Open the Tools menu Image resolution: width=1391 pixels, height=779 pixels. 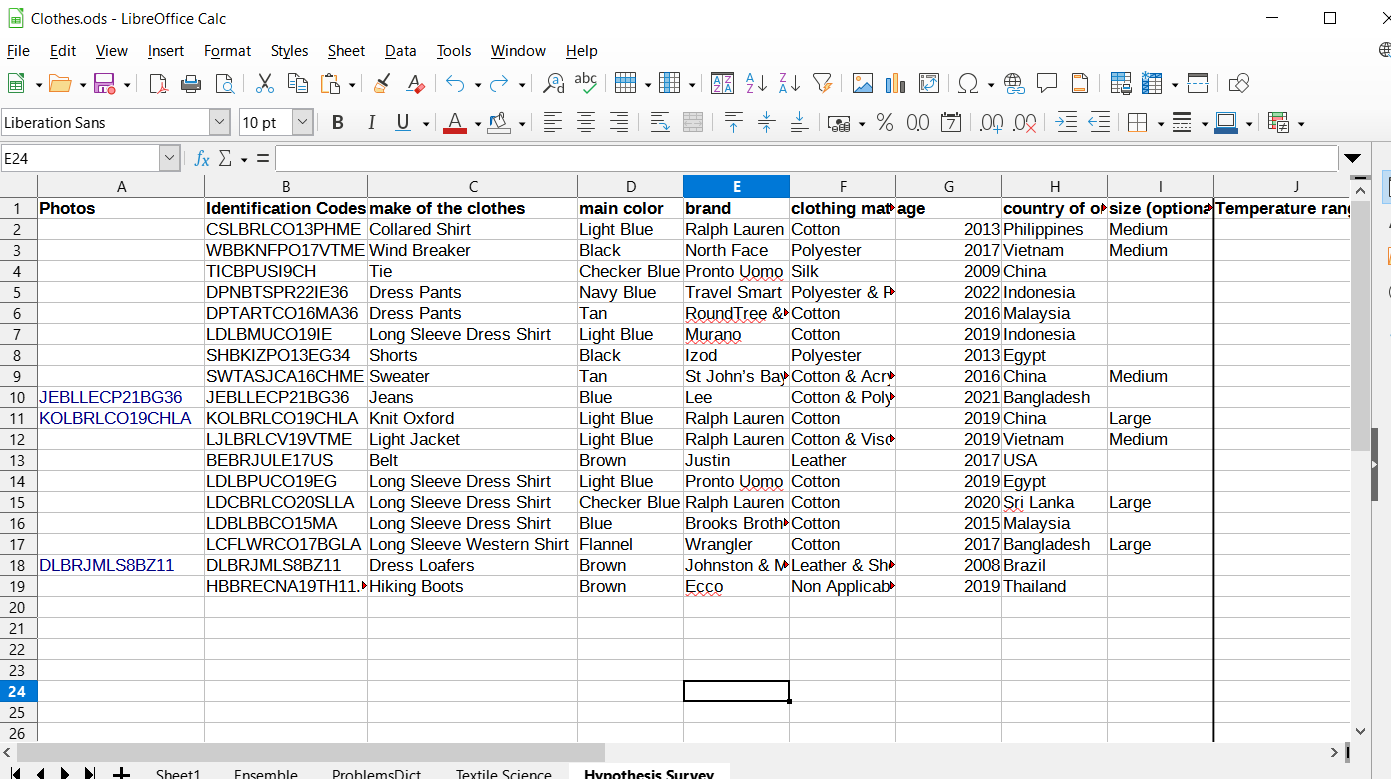[x=454, y=51]
